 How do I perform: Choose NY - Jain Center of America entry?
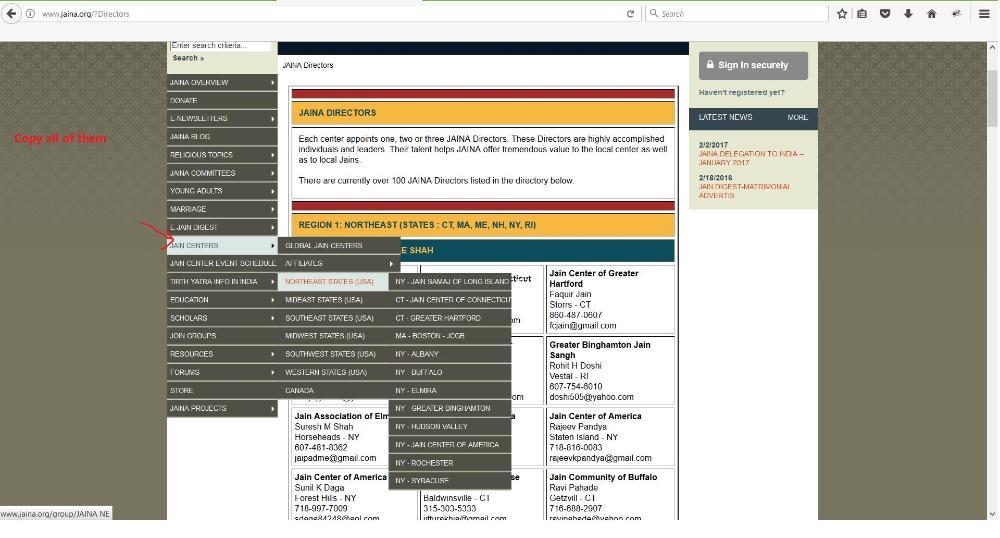450,444
